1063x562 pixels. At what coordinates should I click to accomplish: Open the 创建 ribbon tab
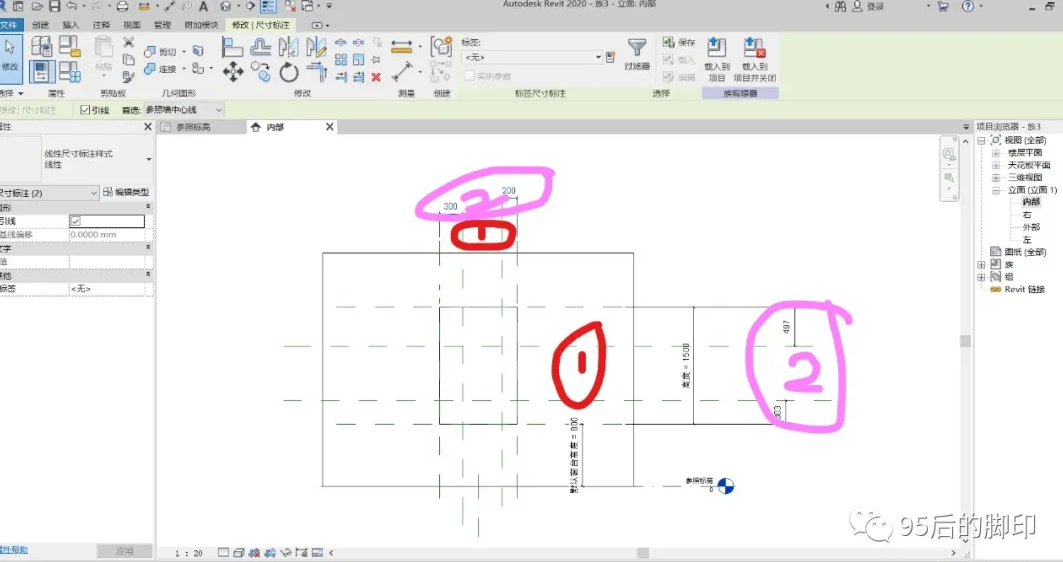pos(41,25)
